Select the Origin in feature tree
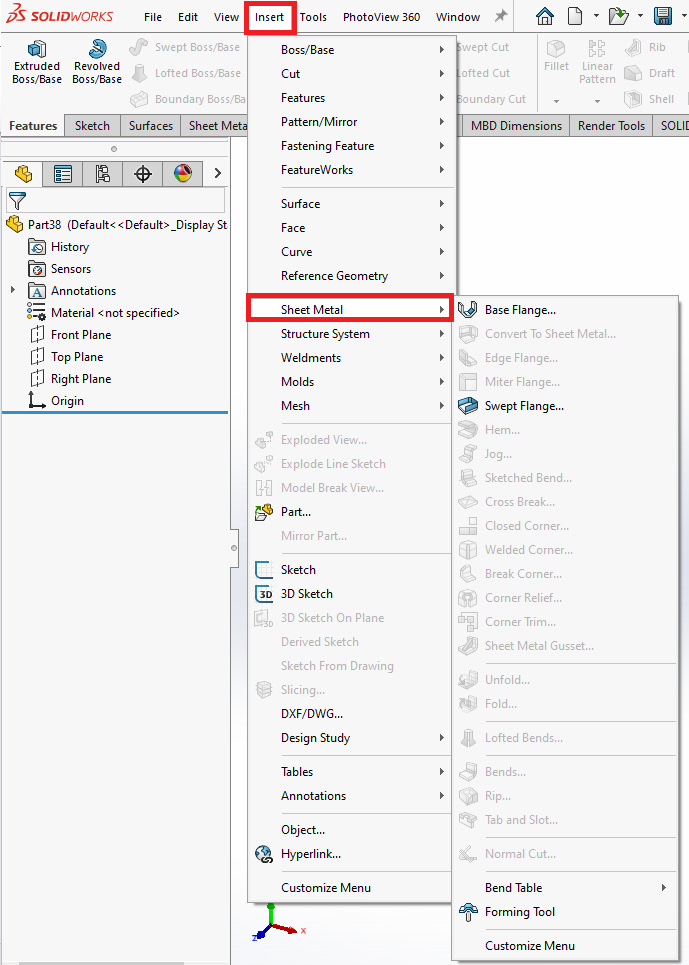This screenshot has height=965, width=689. pyautogui.click(x=56, y=401)
